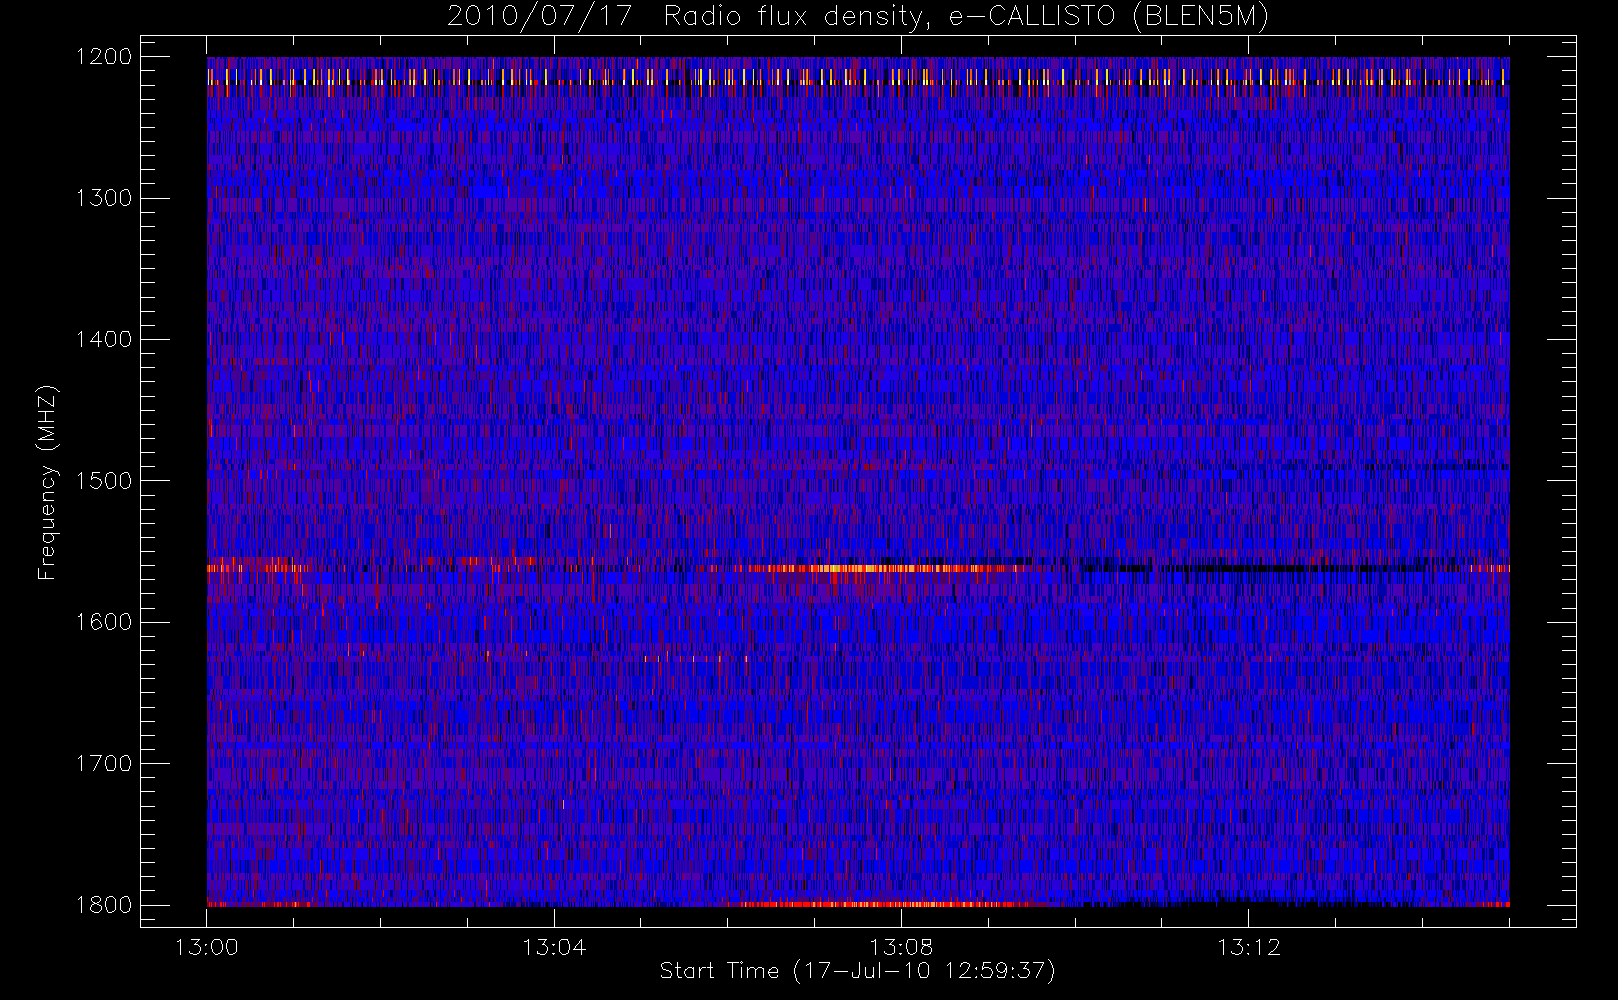This screenshot has height=1000, width=1618.
Task: Click the 1300 frequency tick label
Action: tap(104, 198)
